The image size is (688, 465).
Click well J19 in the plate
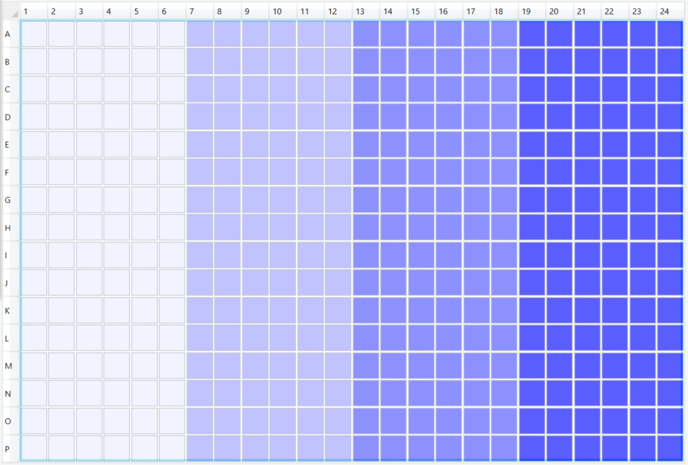532,283
